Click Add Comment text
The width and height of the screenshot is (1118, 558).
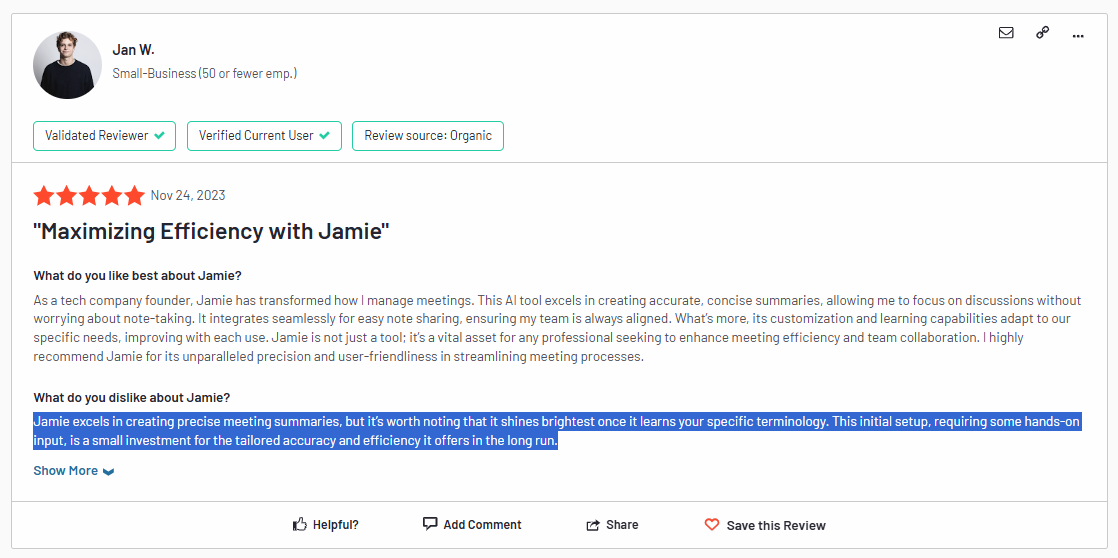pos(483,525)
